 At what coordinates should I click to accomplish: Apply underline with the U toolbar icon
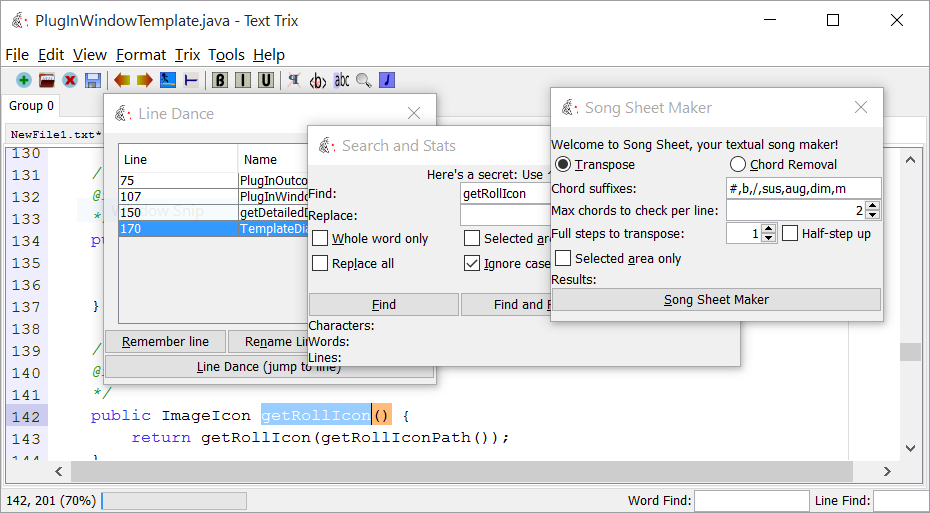point(266,80)
